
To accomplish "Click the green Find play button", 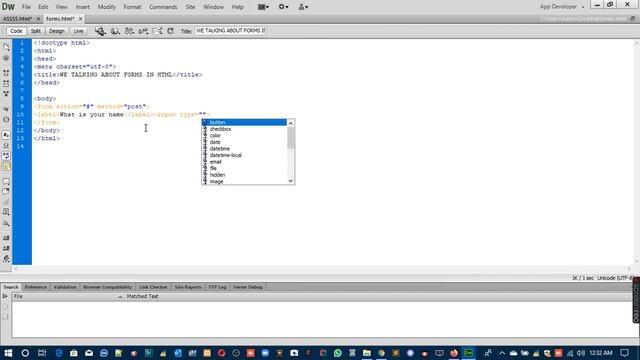I will click(x=5, y=296).
